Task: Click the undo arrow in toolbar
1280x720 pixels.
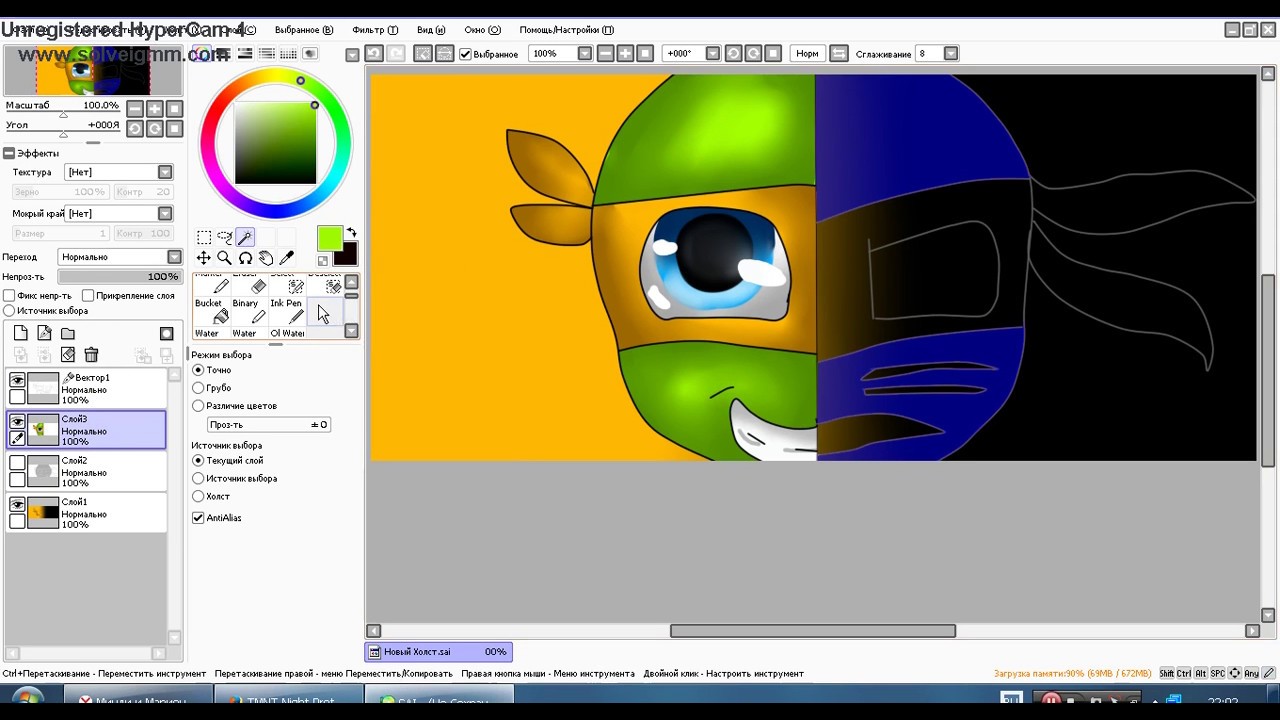Action: pos(374,53)
